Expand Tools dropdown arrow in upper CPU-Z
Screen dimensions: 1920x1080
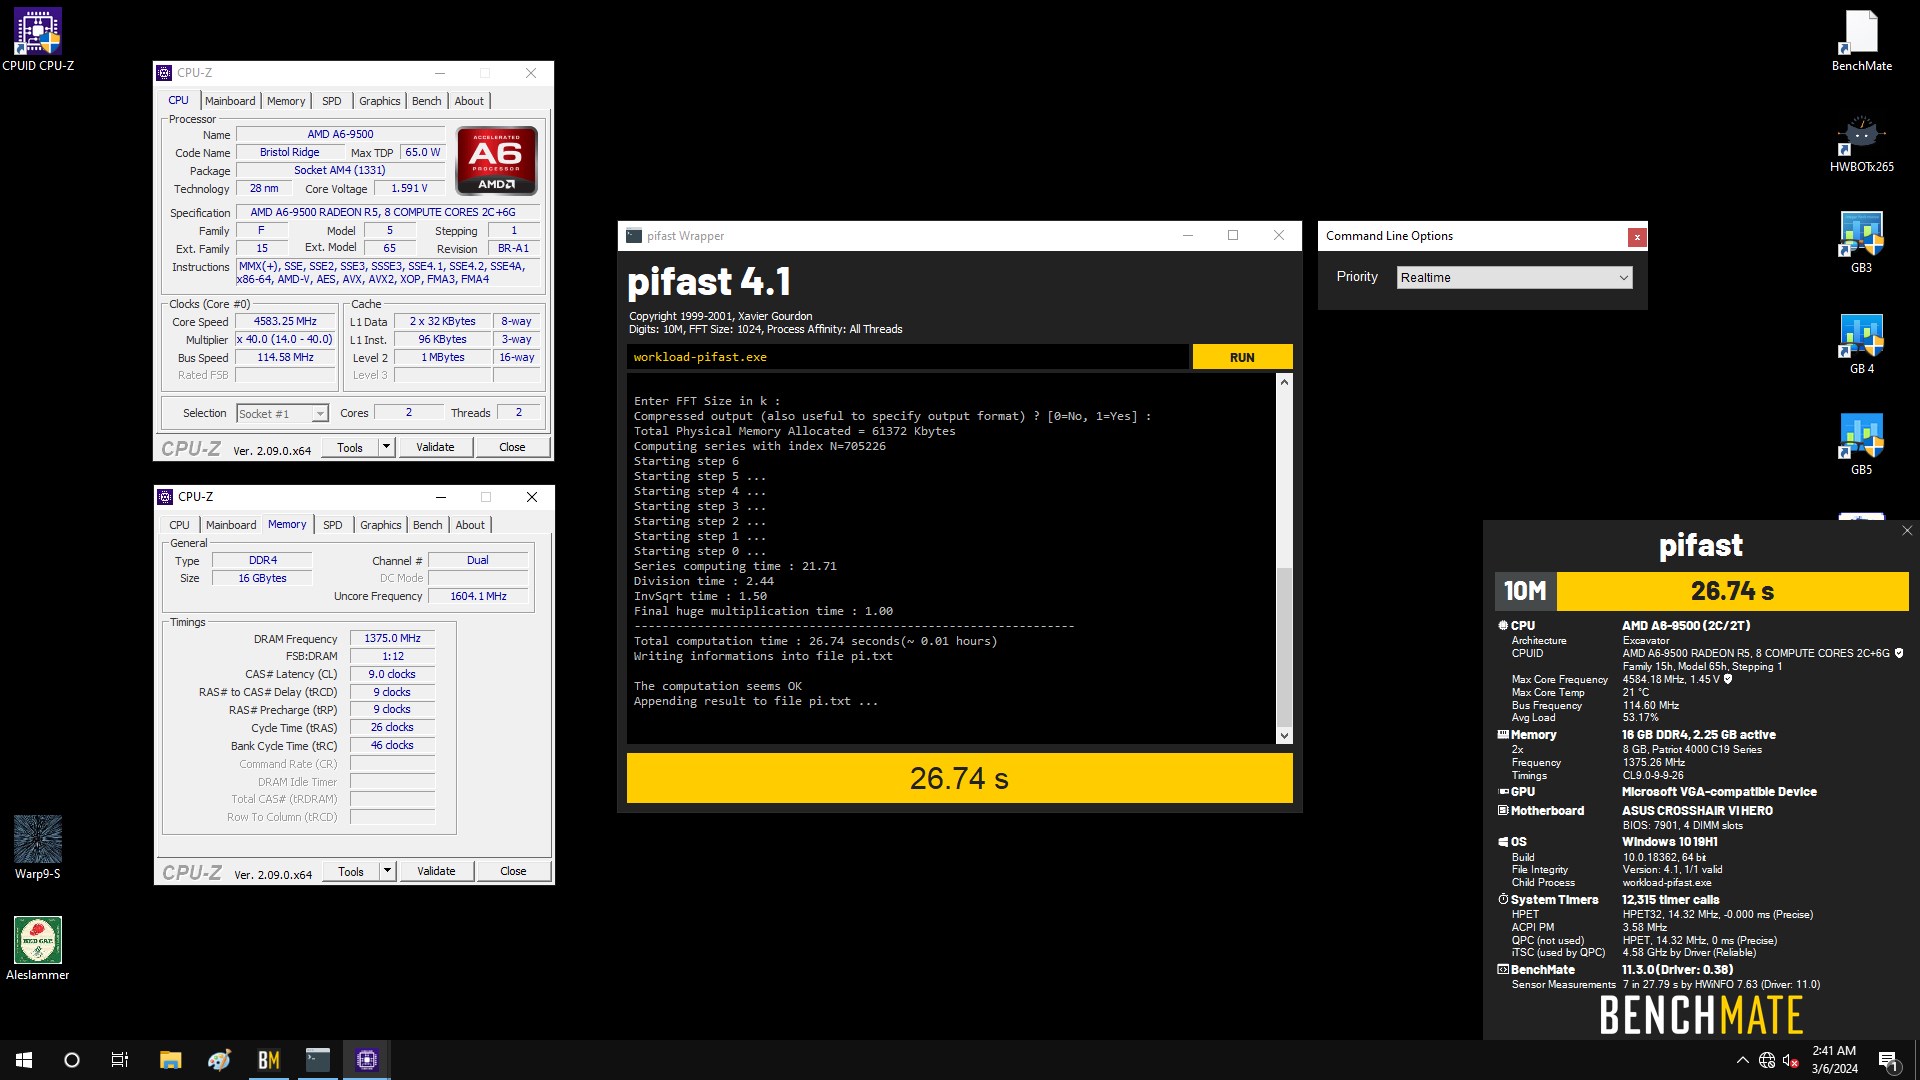coord(386,447)
